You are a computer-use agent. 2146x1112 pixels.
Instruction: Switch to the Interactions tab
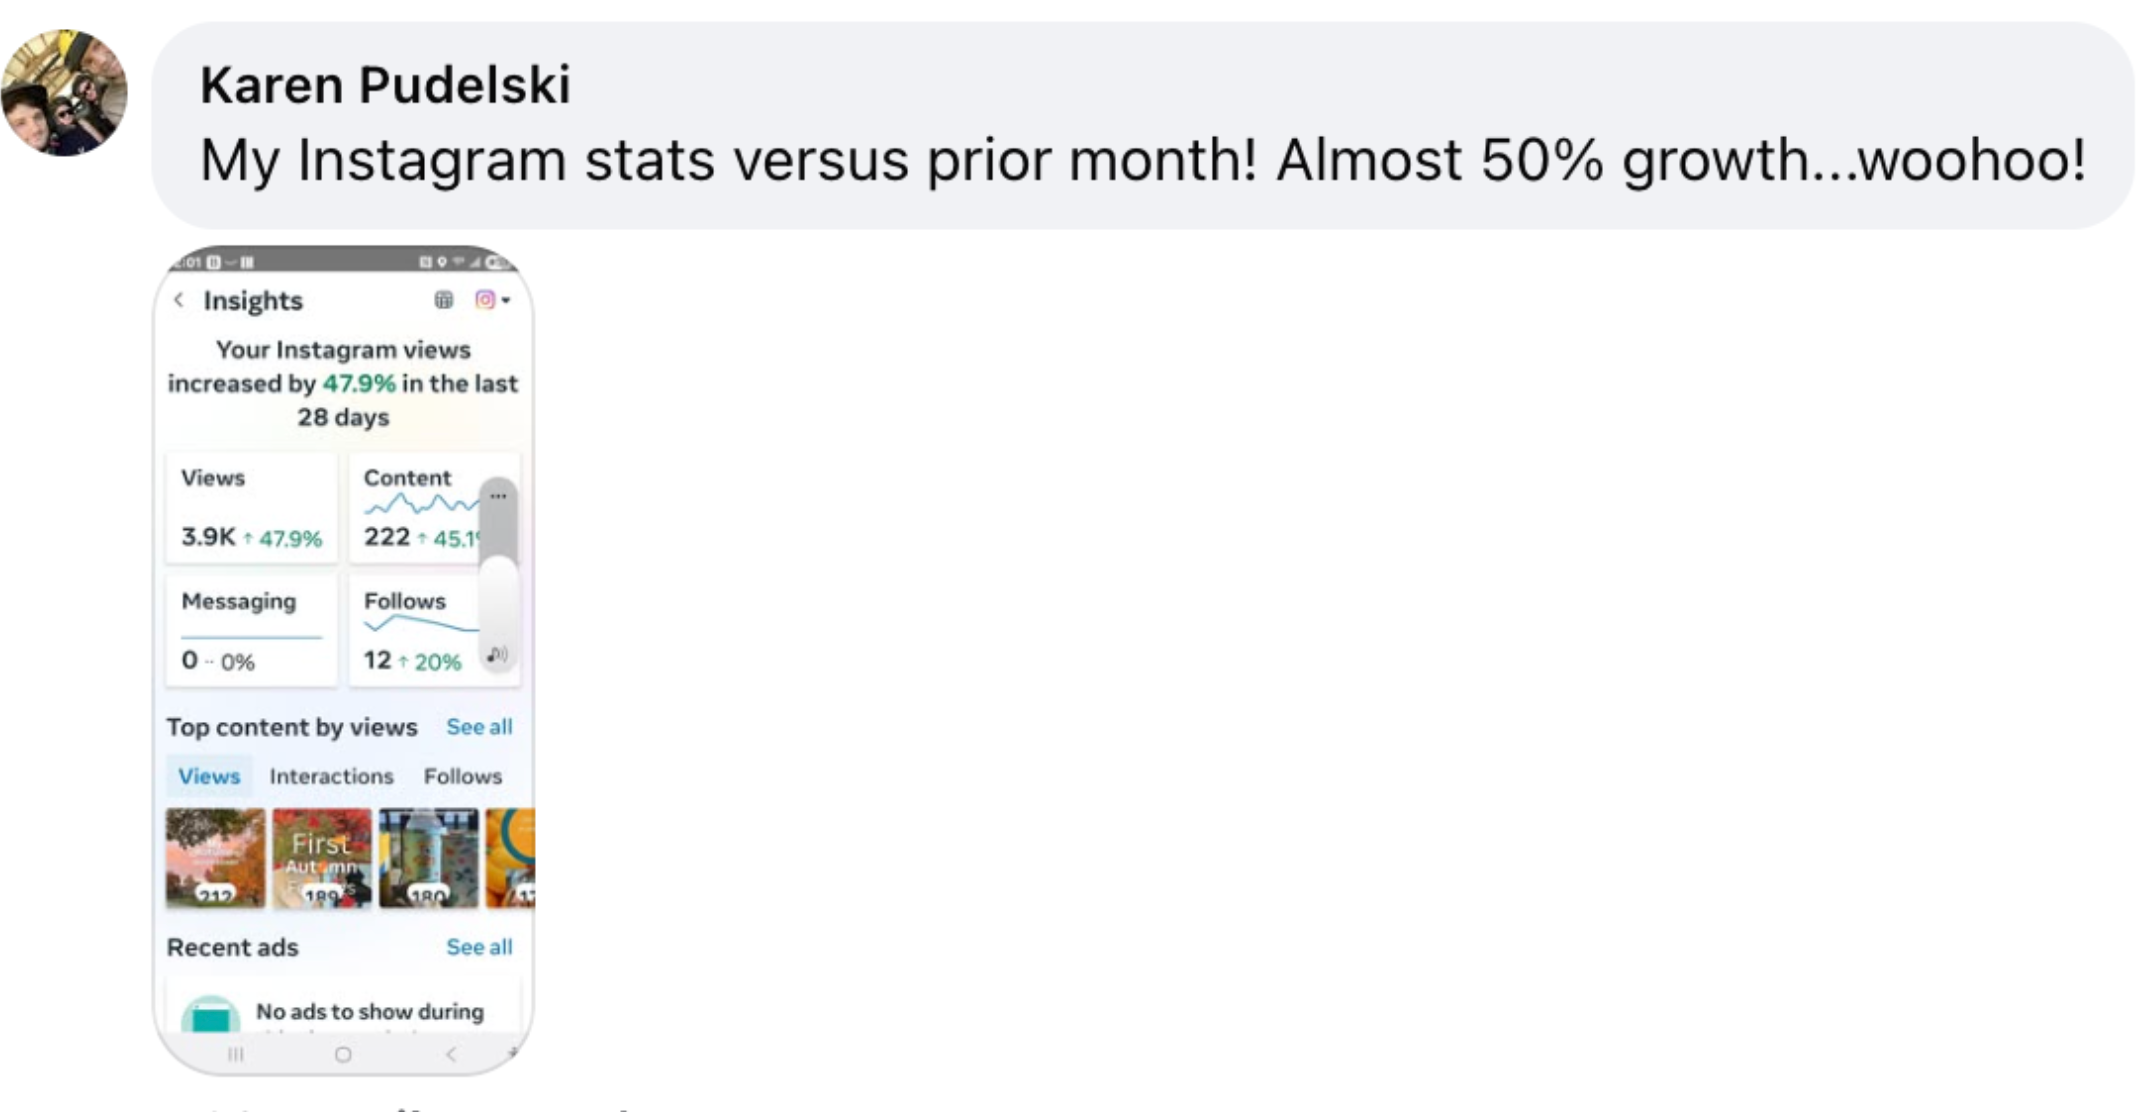331,776
